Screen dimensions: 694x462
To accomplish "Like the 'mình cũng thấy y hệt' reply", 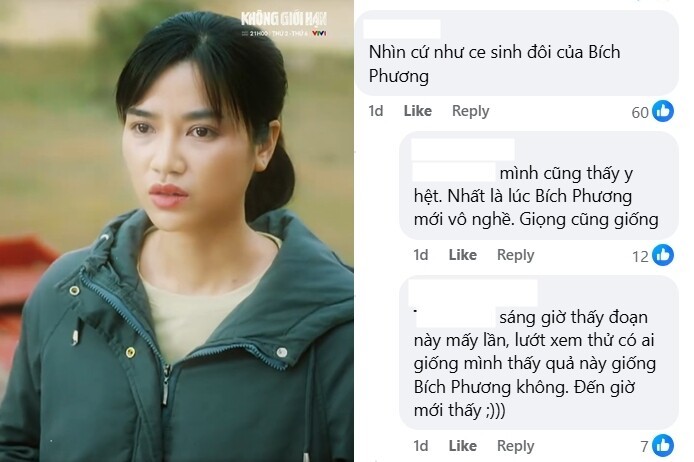I will click(x=463, y=255).
